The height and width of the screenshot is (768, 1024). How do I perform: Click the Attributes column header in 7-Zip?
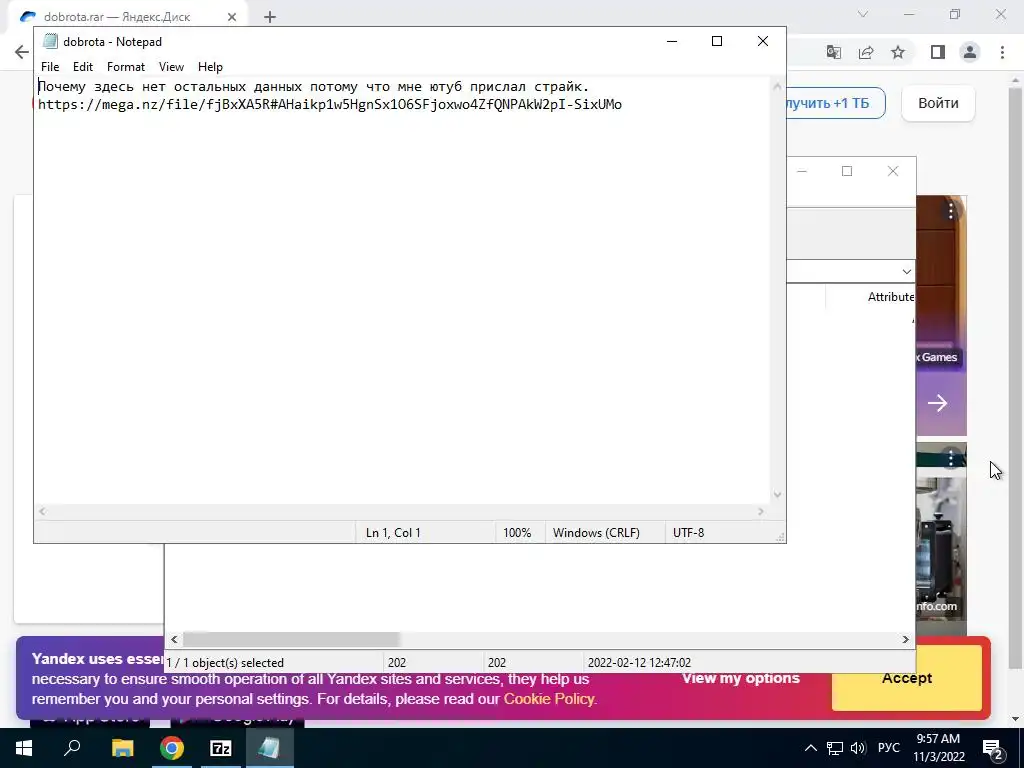tap(891, 296)
